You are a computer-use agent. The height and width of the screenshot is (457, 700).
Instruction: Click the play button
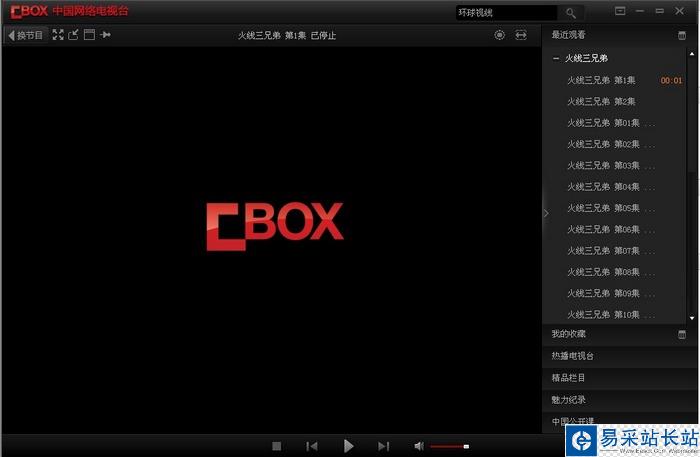click(x=348, y=446)
